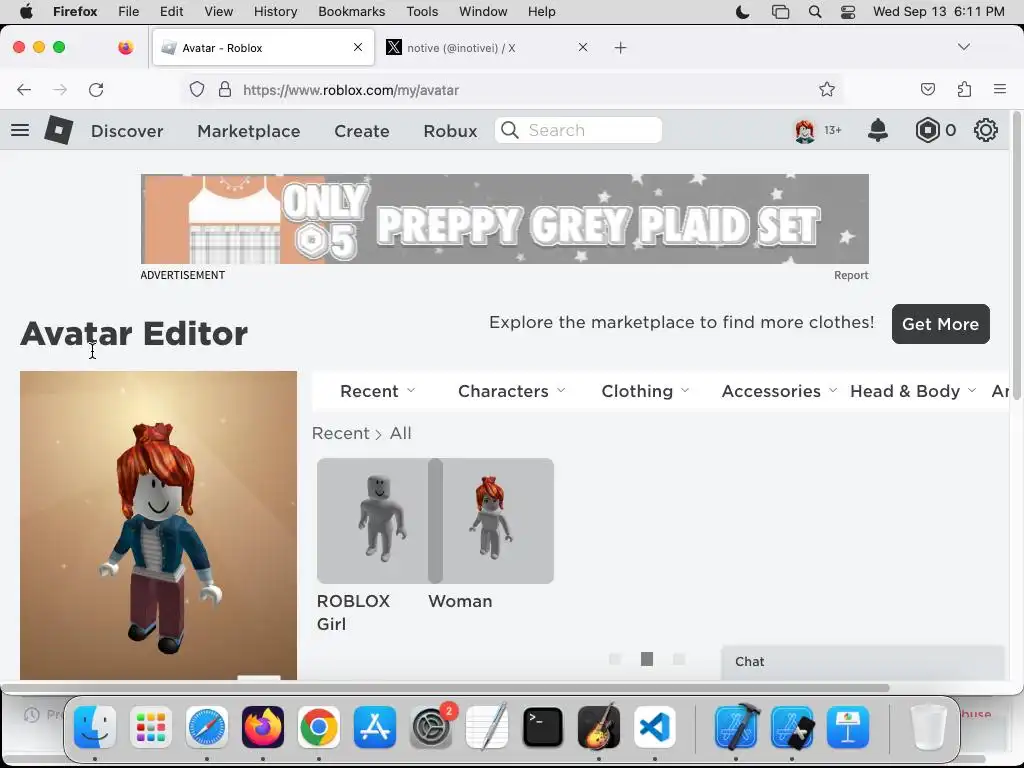Launch Finder from the Dock

click(95, 727)
